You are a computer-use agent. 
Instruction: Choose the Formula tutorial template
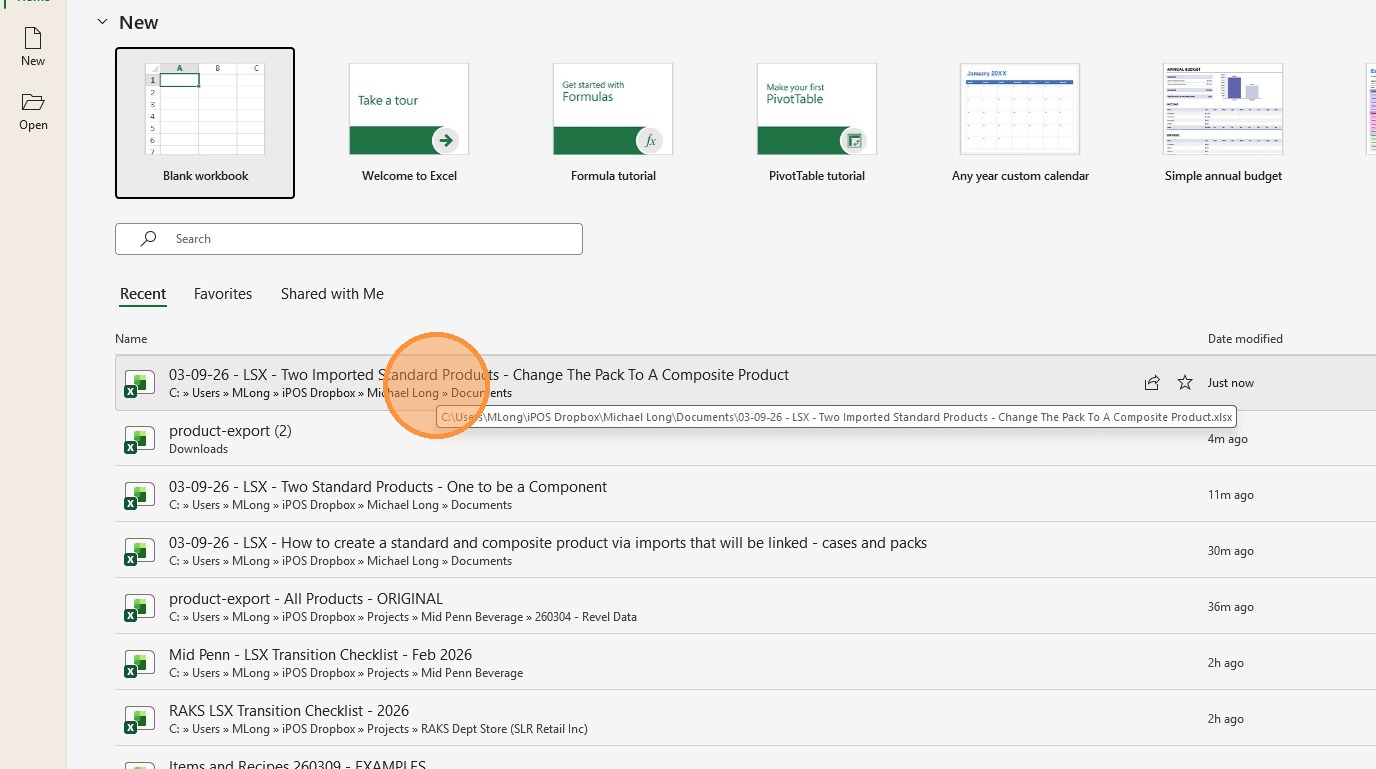point(613,123)
